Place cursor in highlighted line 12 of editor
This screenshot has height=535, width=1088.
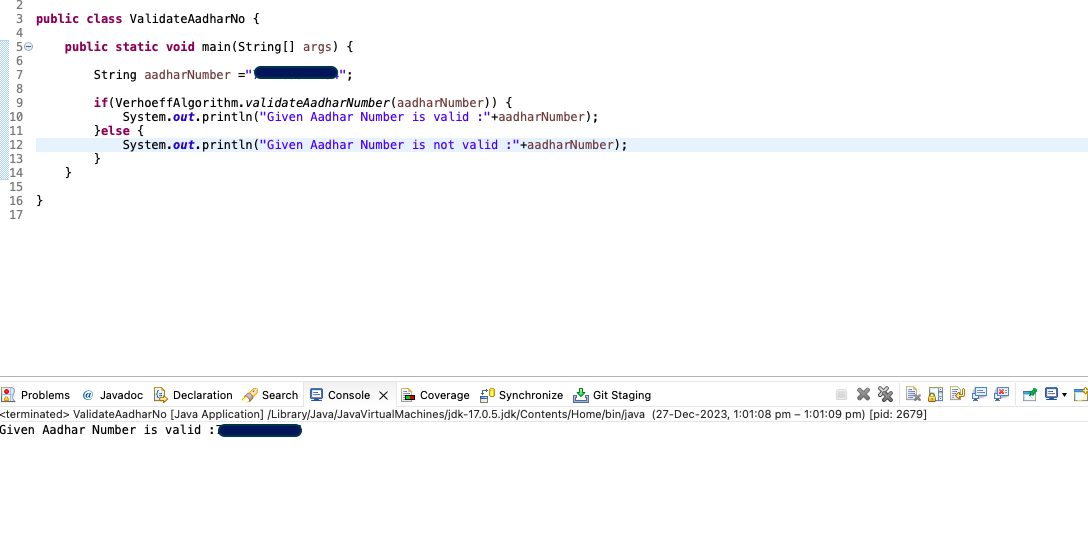[561, 144]
